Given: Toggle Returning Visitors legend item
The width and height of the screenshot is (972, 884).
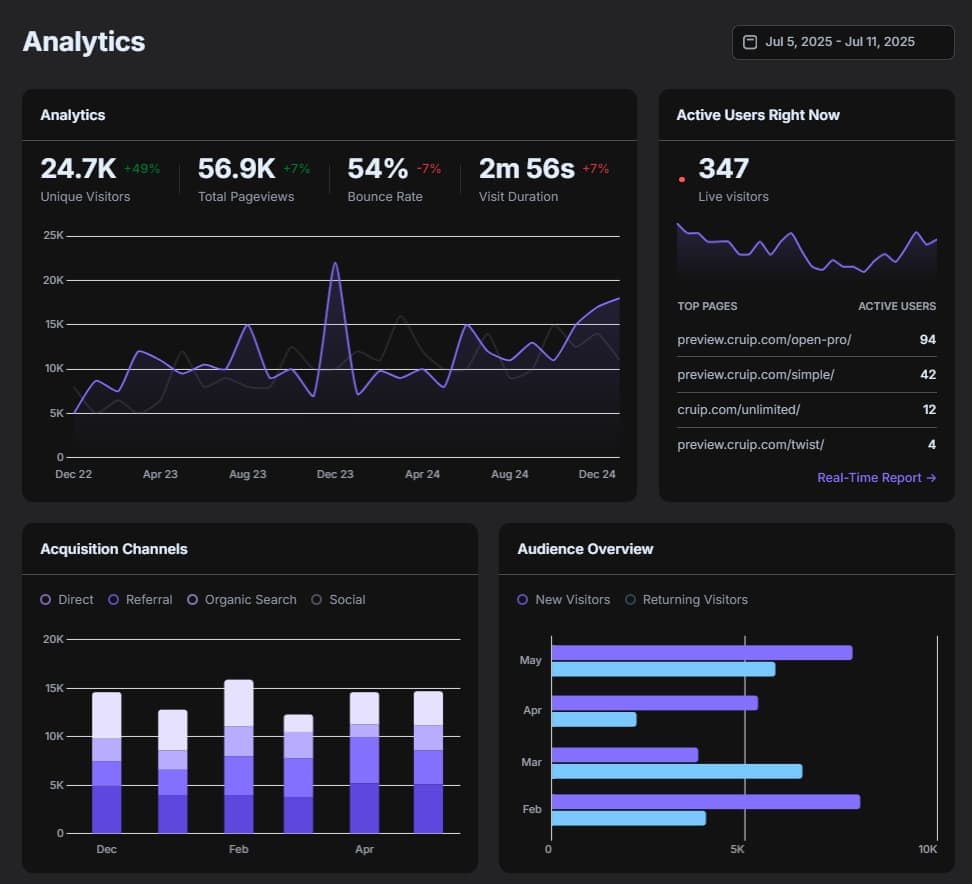Looking at the screenshot, I should pyautogui.click(x=686, y=600).
